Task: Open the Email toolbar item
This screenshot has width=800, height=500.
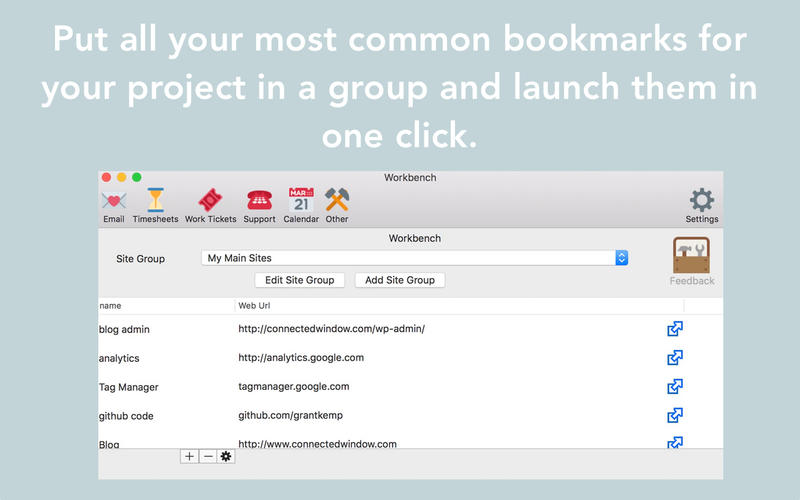Action: tap(114, 206)
